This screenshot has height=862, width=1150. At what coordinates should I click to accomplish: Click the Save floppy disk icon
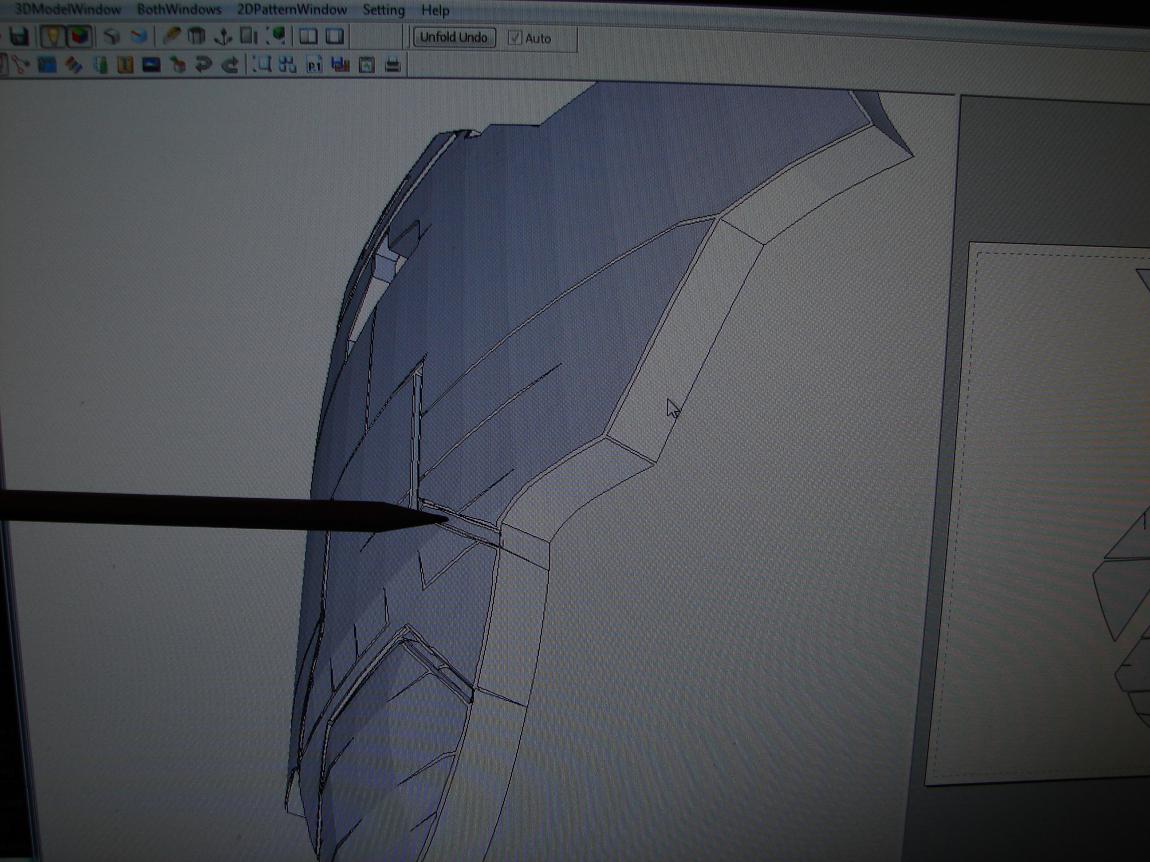click(x=17, y=37)
